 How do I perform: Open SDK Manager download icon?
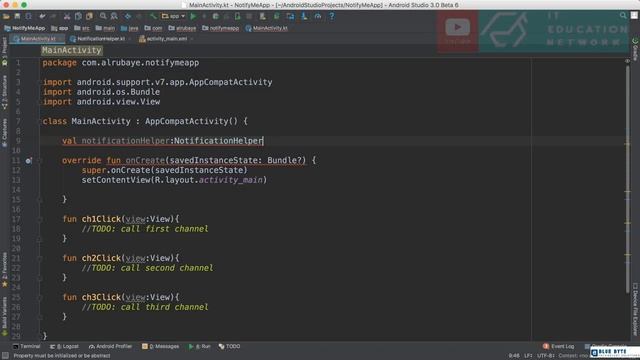tap(304, 16)
